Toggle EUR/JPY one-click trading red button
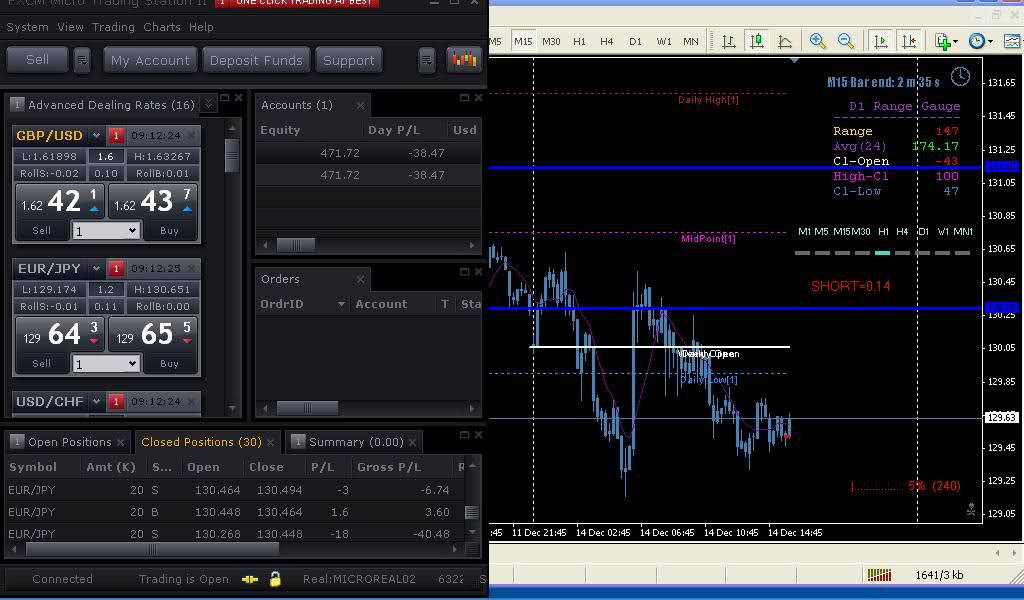Screen dimensions: 1024x600 coord(116,269)
